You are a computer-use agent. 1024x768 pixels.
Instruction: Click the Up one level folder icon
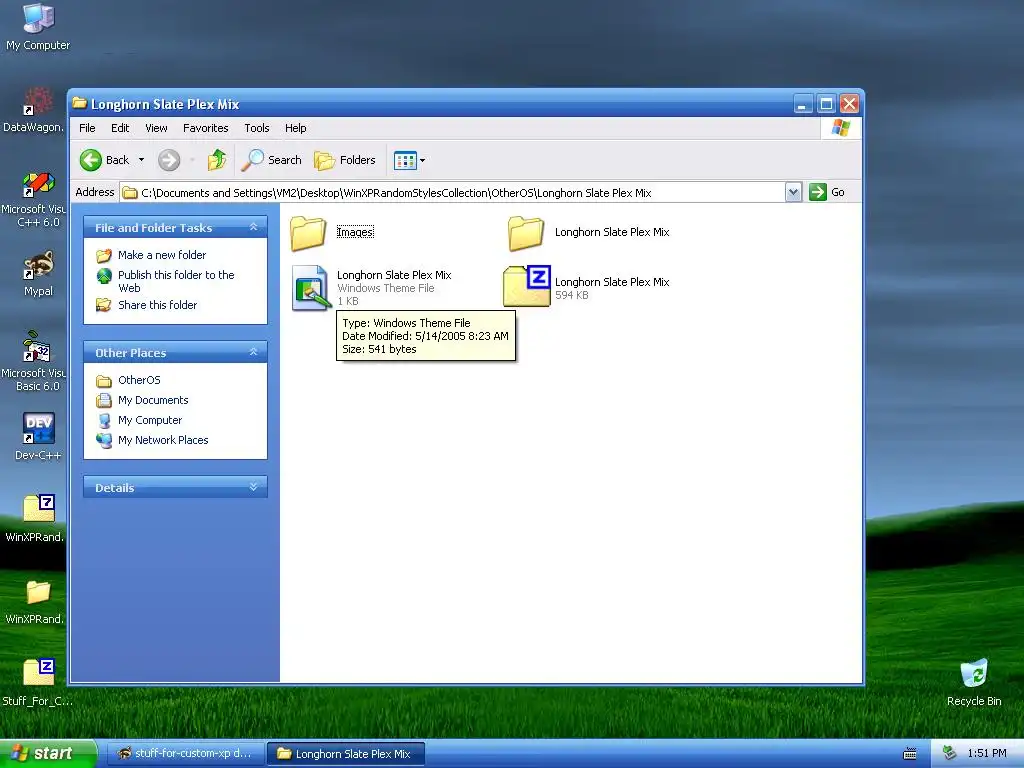click(x=217, y=160)
